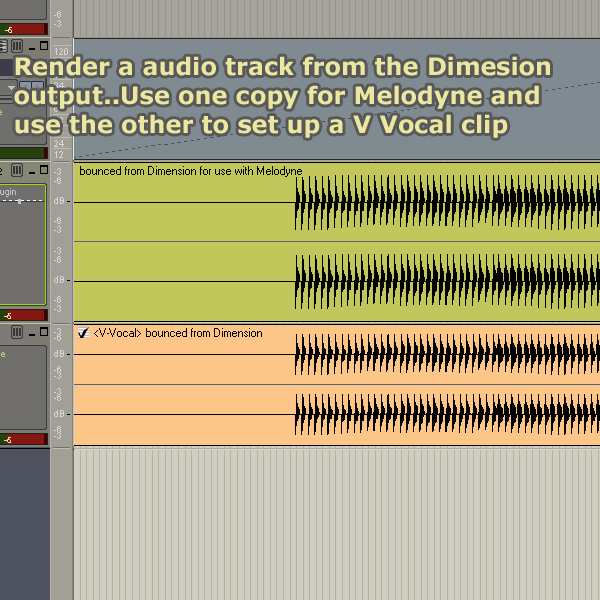Screen dimensions: 600x600
Task: Click the lanes icon on the Dimension track
Action: tap(17, 47)
